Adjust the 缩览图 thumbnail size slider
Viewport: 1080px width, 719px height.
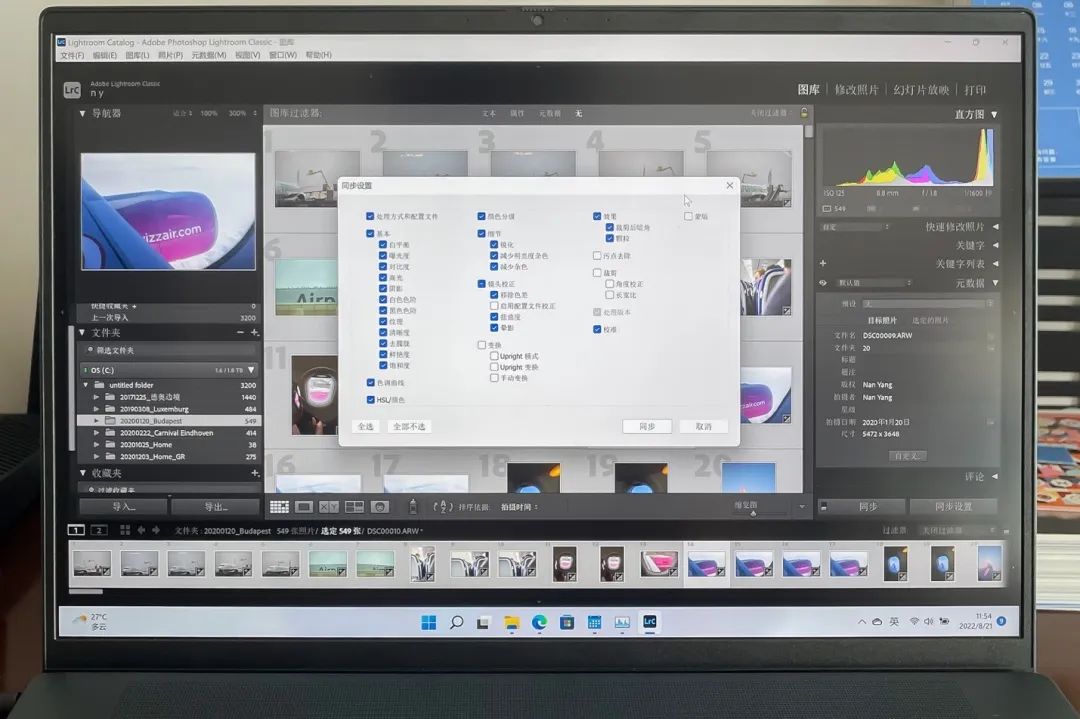753,513
